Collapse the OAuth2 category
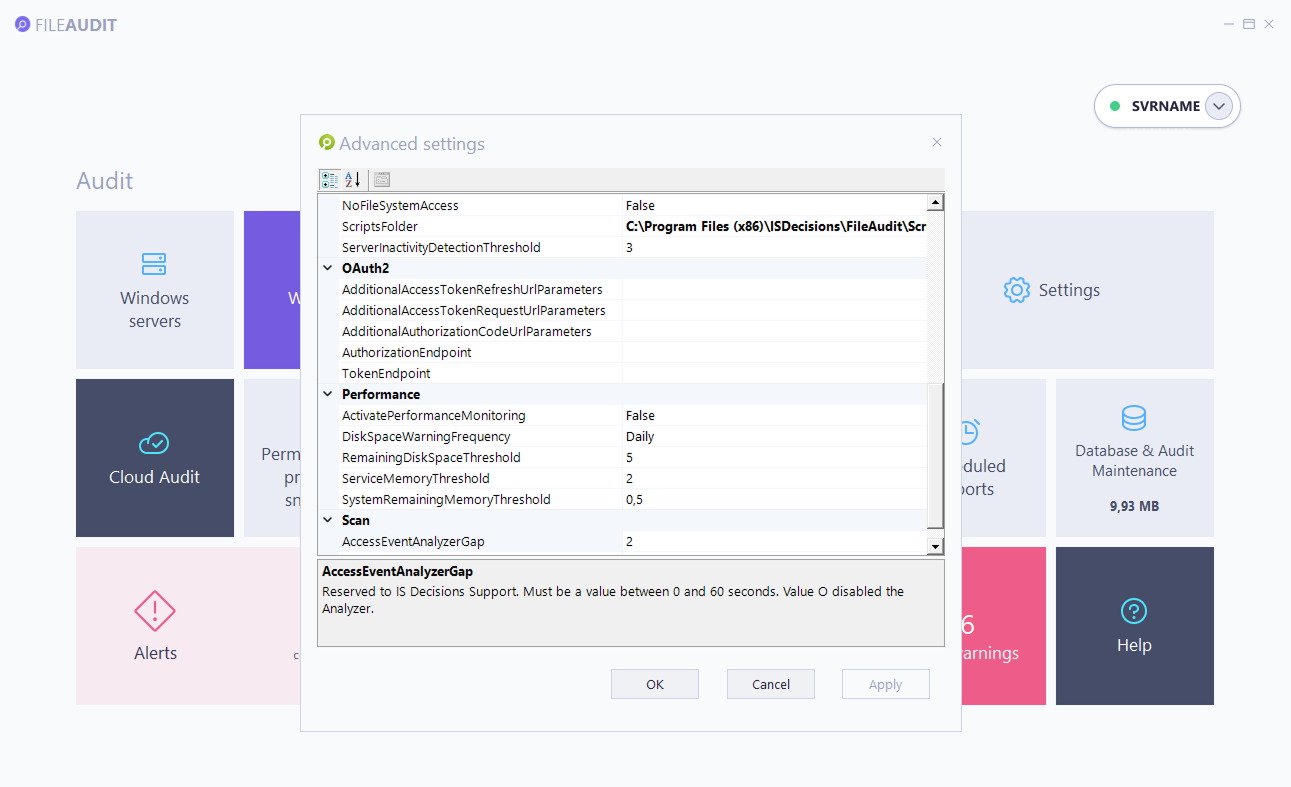Screen dimensions: 1291x787 328,268
